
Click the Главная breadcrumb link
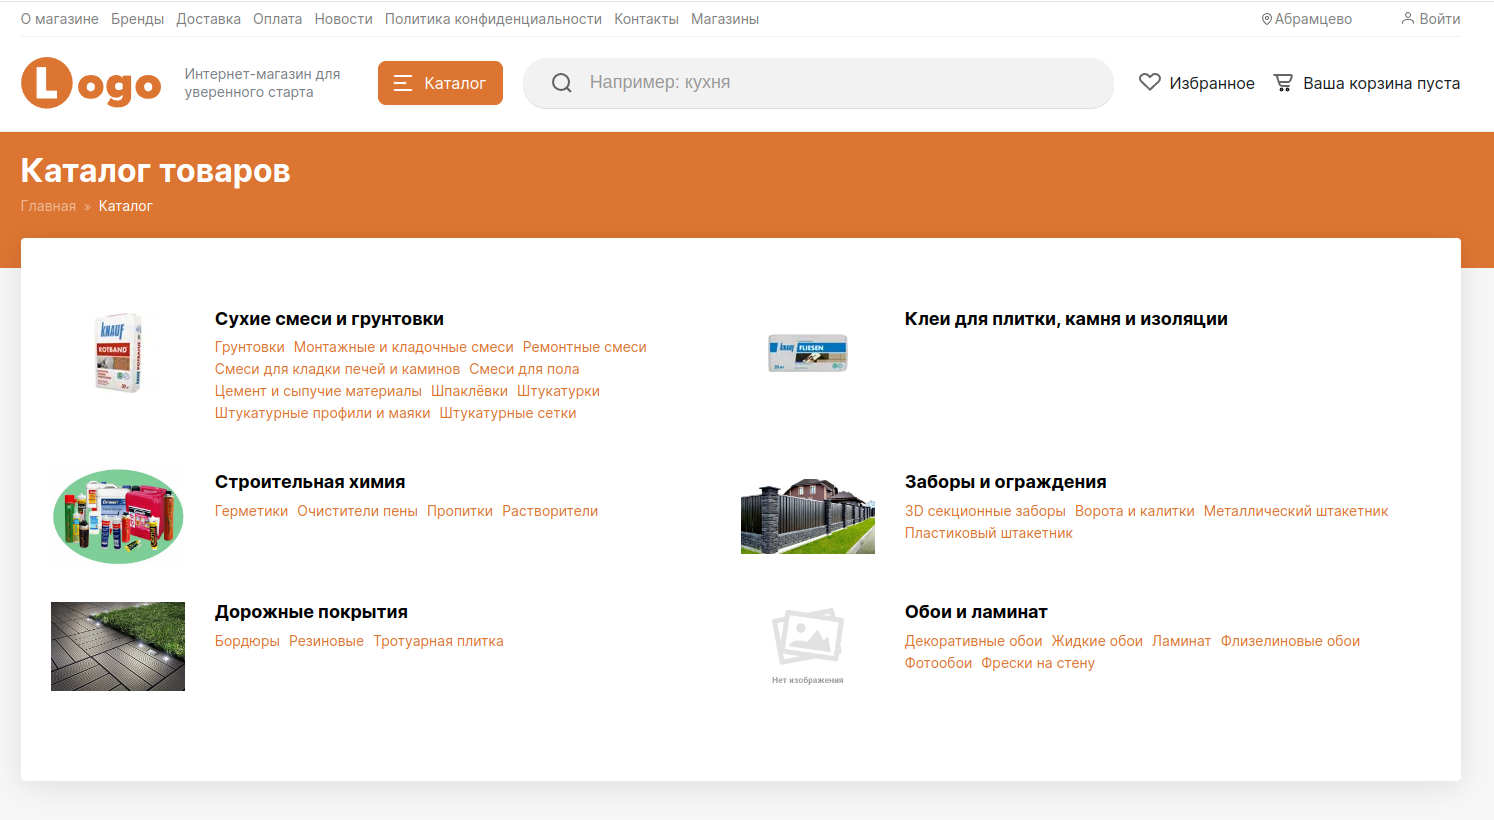[x=48, y=206]
